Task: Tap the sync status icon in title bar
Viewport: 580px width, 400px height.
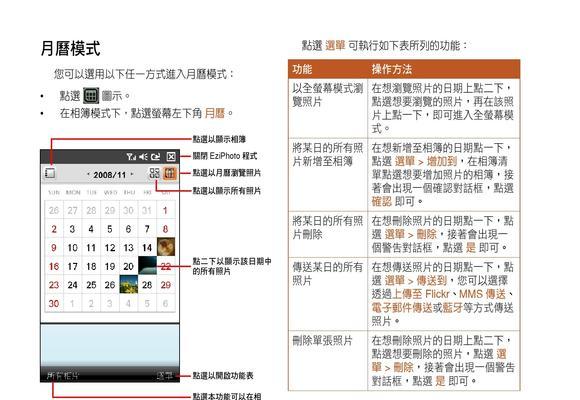Action: 155,157
